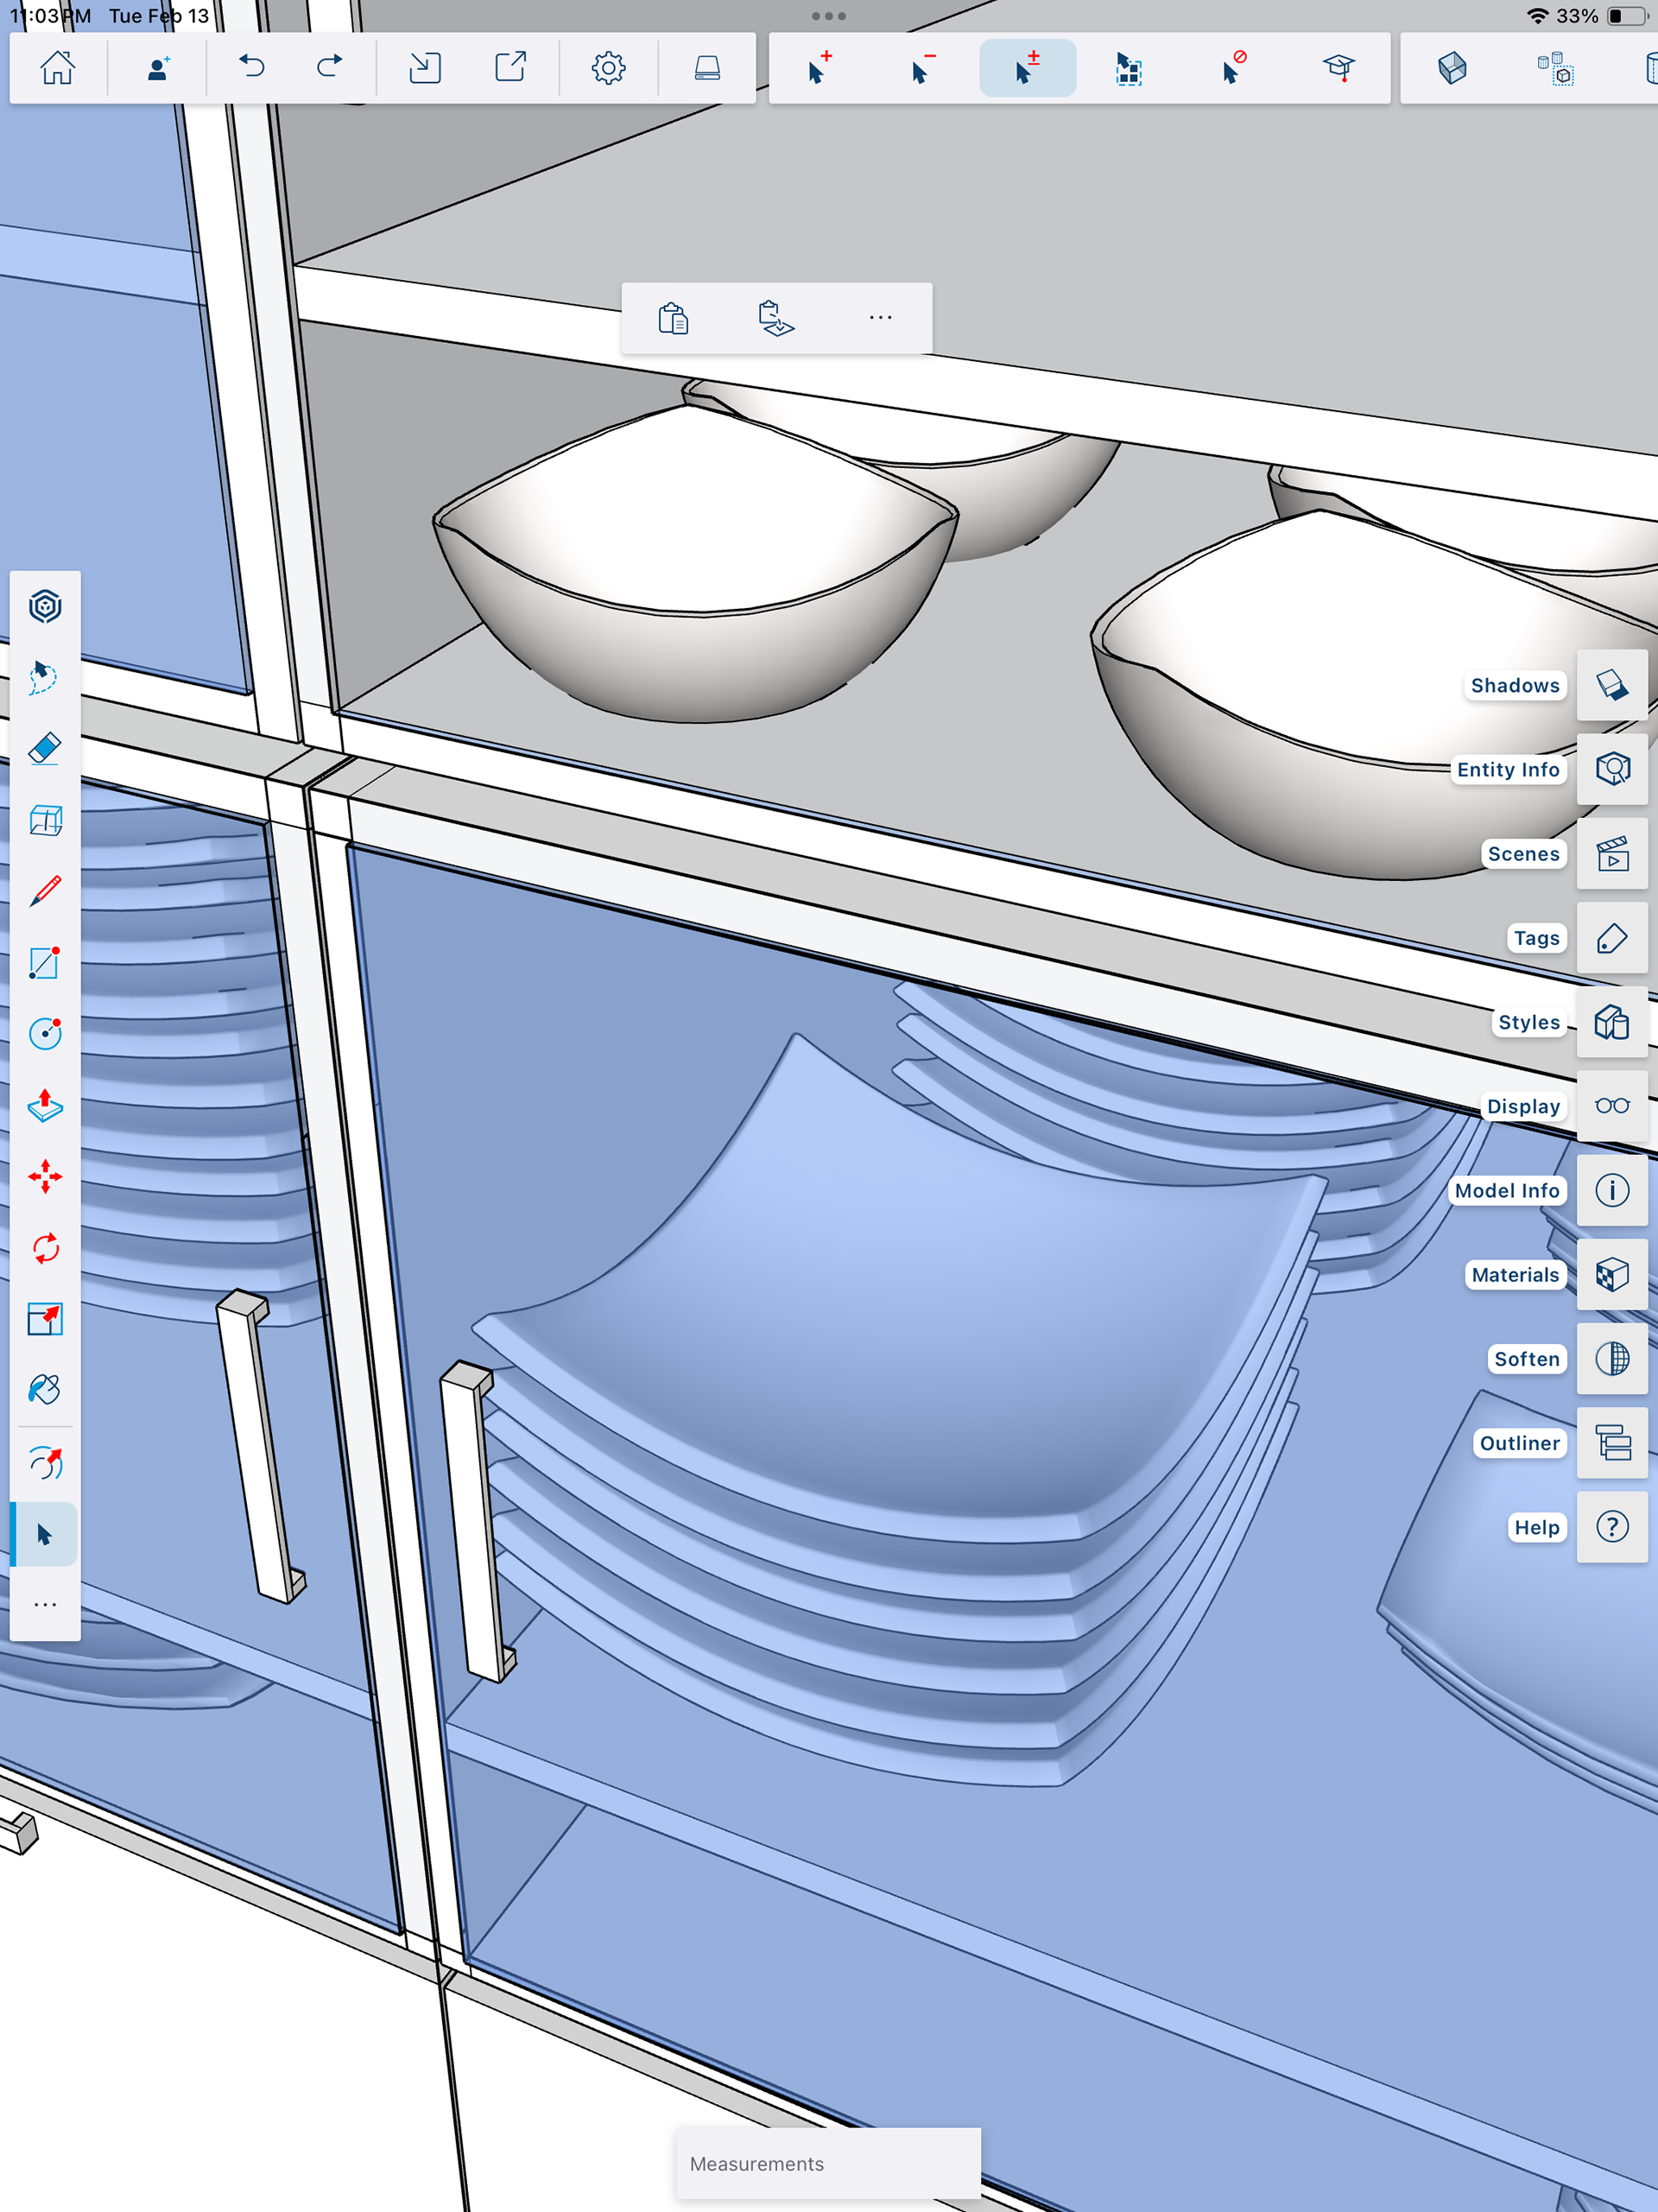The height and width of the screenshot is (2212, 1658).
Task: Select the Rotate tool
Action: click(45, 1248)
